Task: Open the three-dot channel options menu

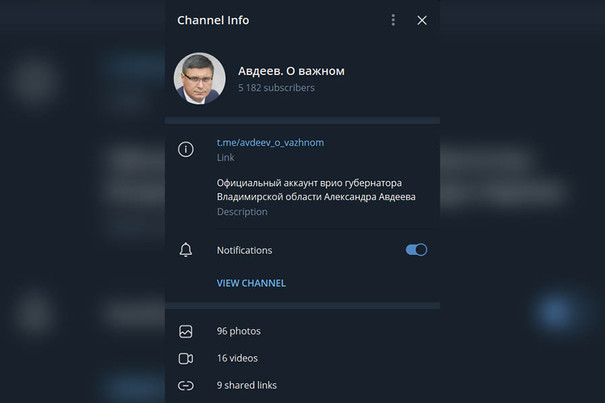Action: click(x=393, y=20)
